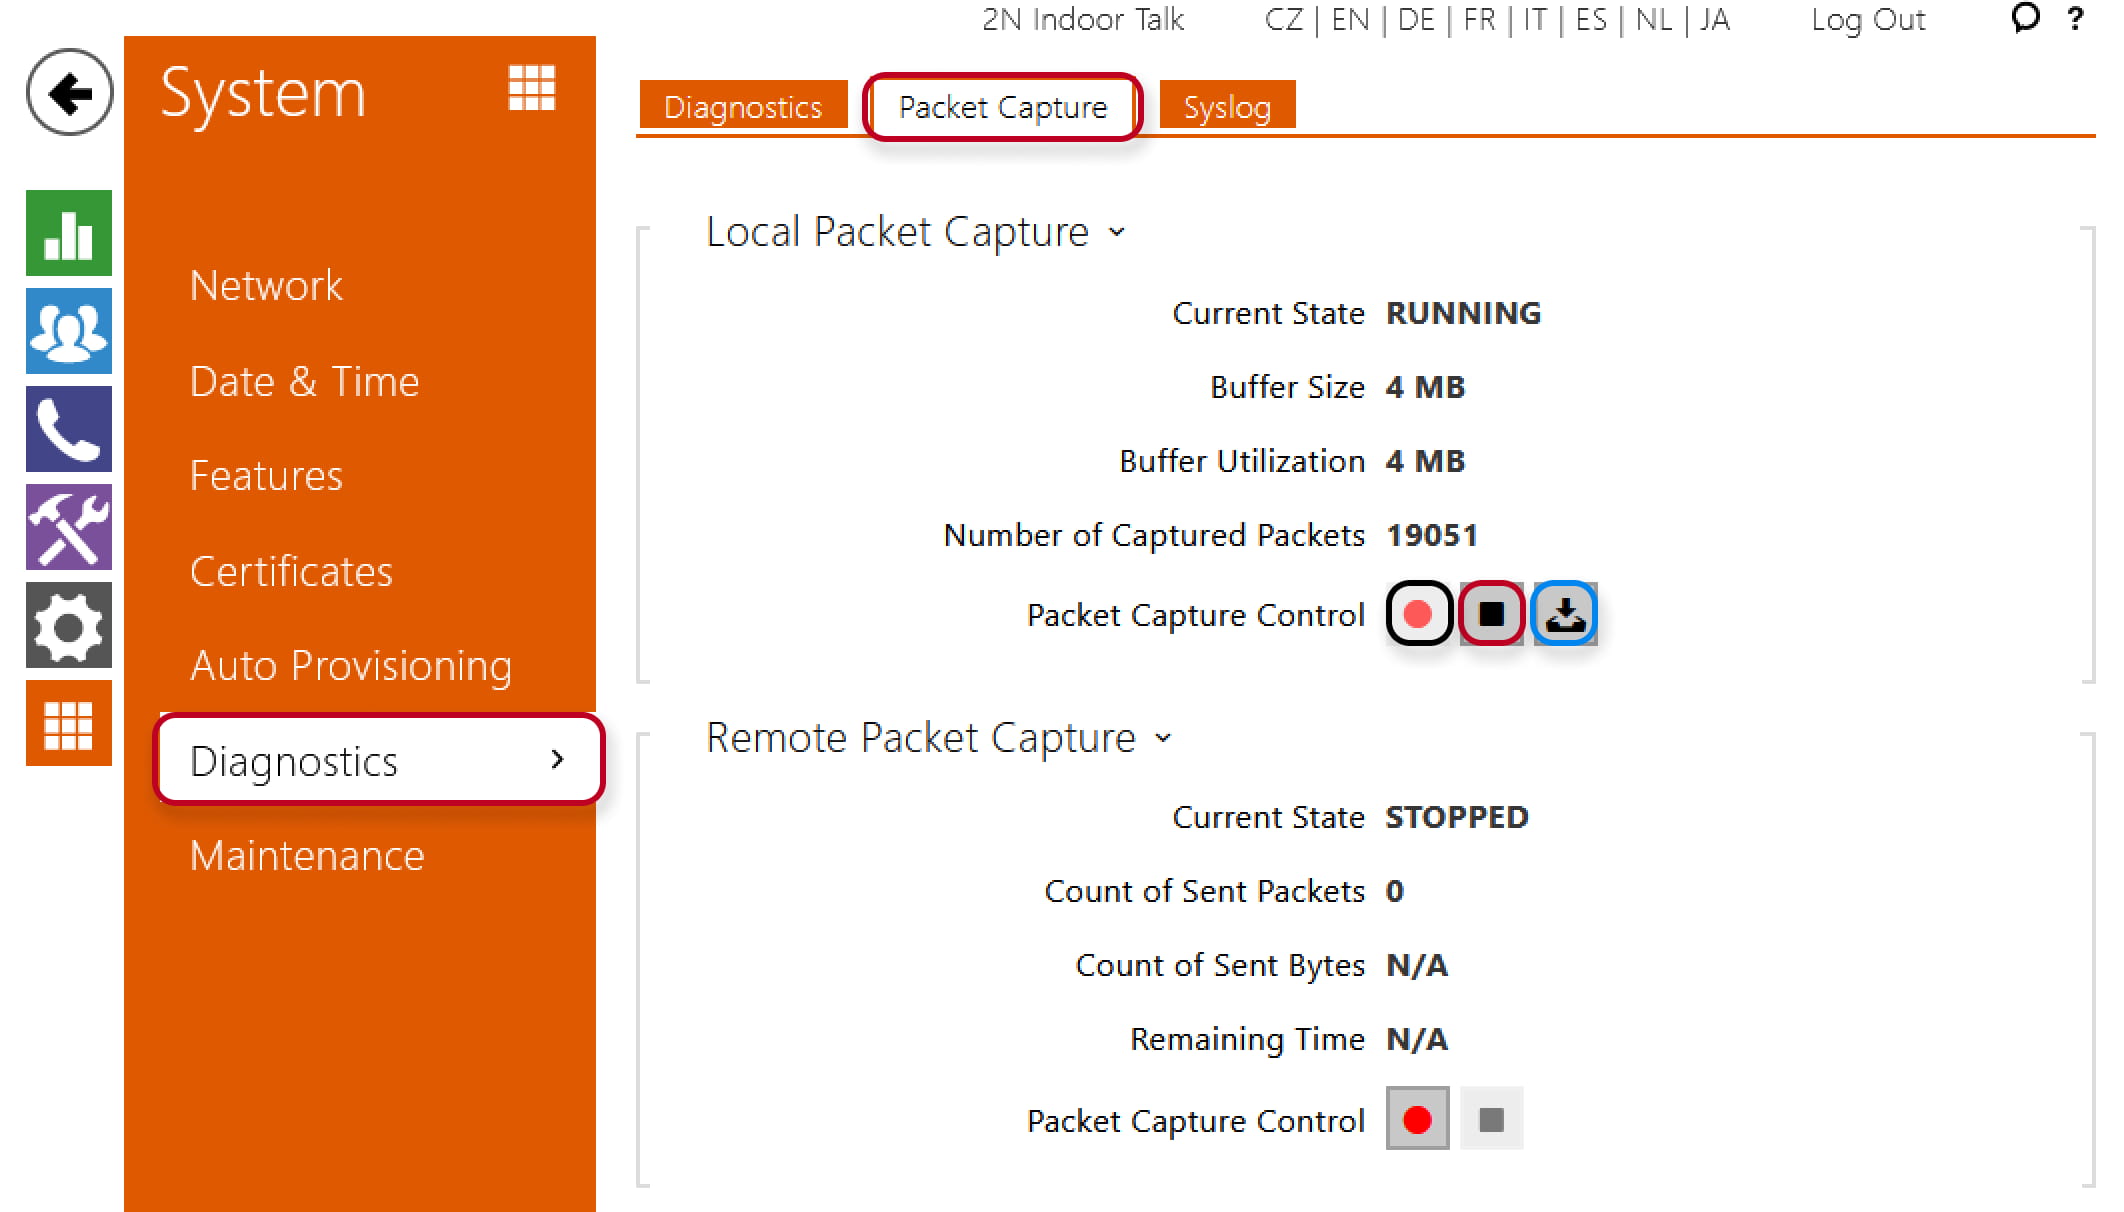This screenshot has width=2124, height=1212.
Task: Select Diagnostics in the System menu
Action: coord(379,760)
